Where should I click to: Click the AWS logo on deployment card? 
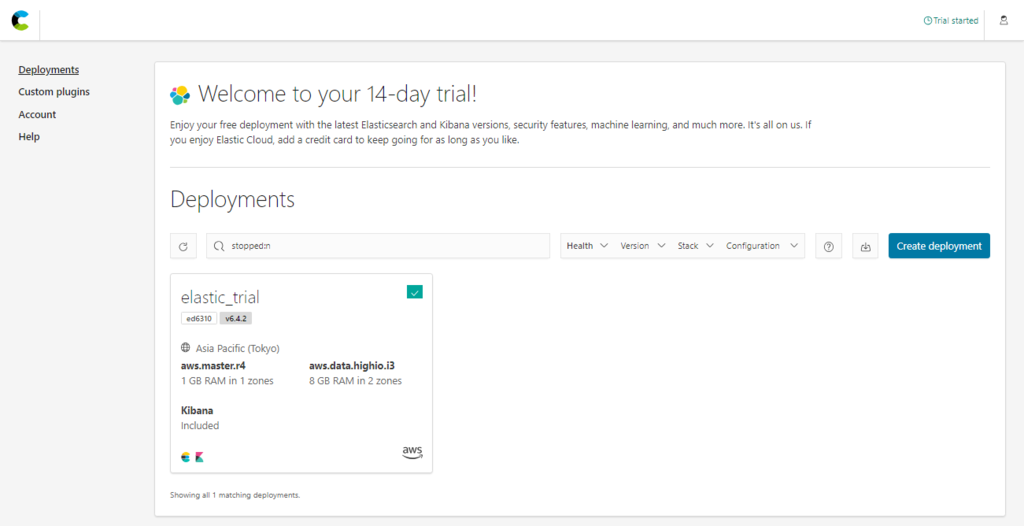(x=412, y=452)
